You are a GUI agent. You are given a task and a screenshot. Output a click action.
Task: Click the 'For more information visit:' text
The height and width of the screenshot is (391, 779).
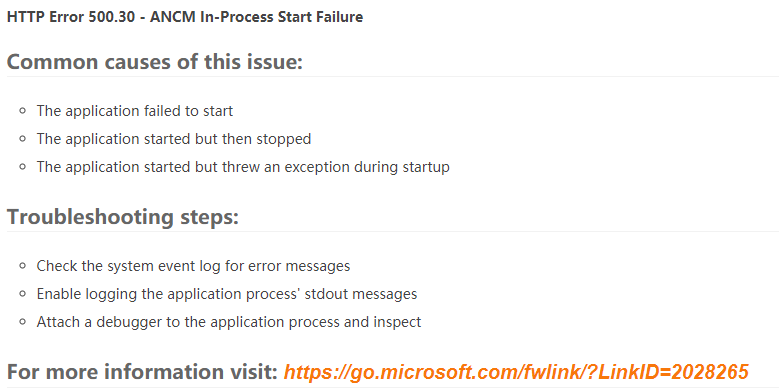[x=142, y=372]
